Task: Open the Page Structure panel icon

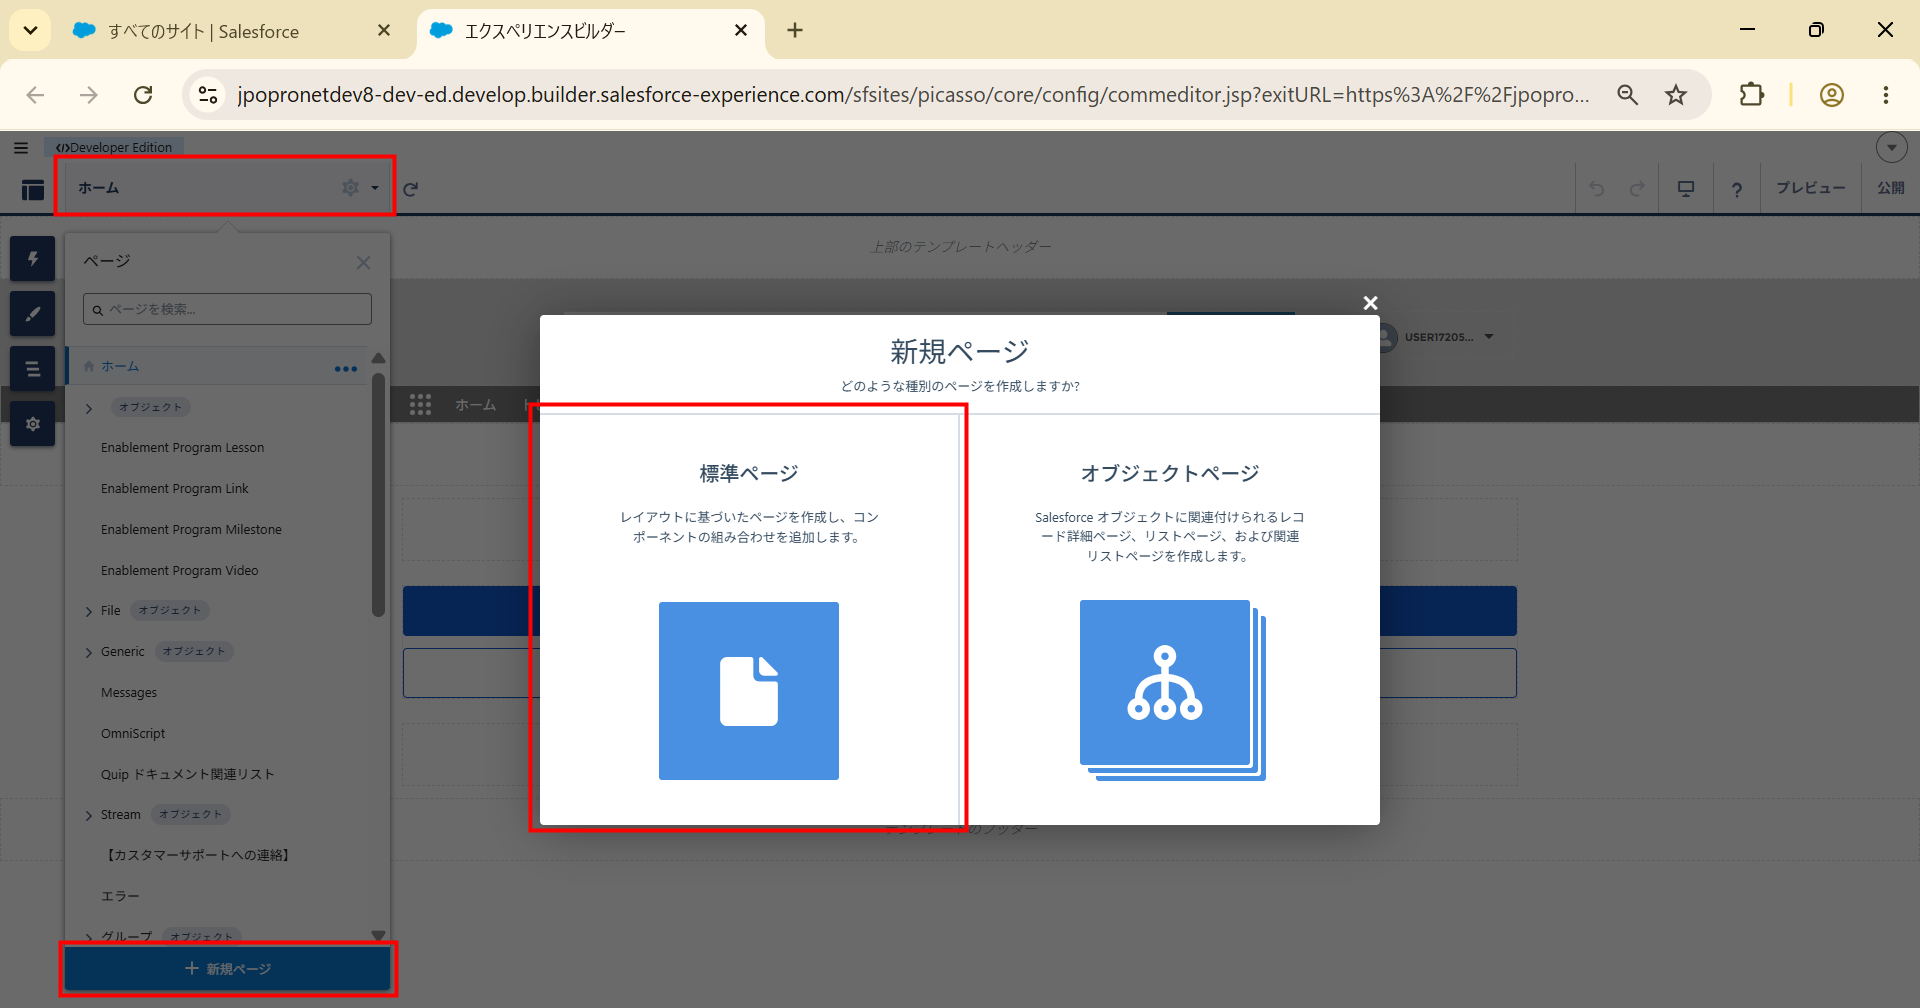Action: point(32,369)
